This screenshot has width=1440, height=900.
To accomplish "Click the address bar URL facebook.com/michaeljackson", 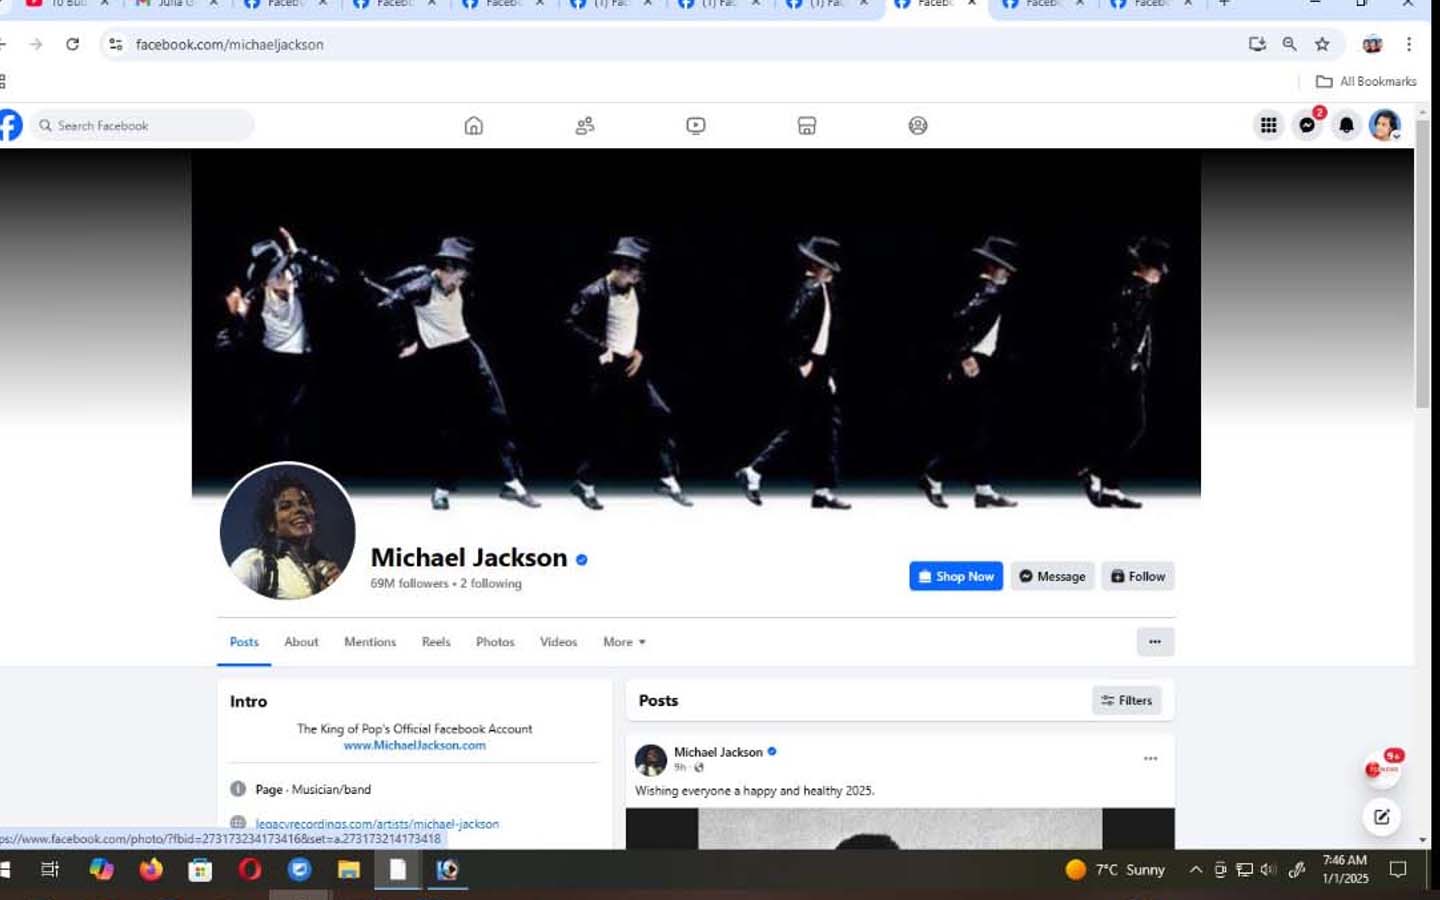I will click(230, 44).
